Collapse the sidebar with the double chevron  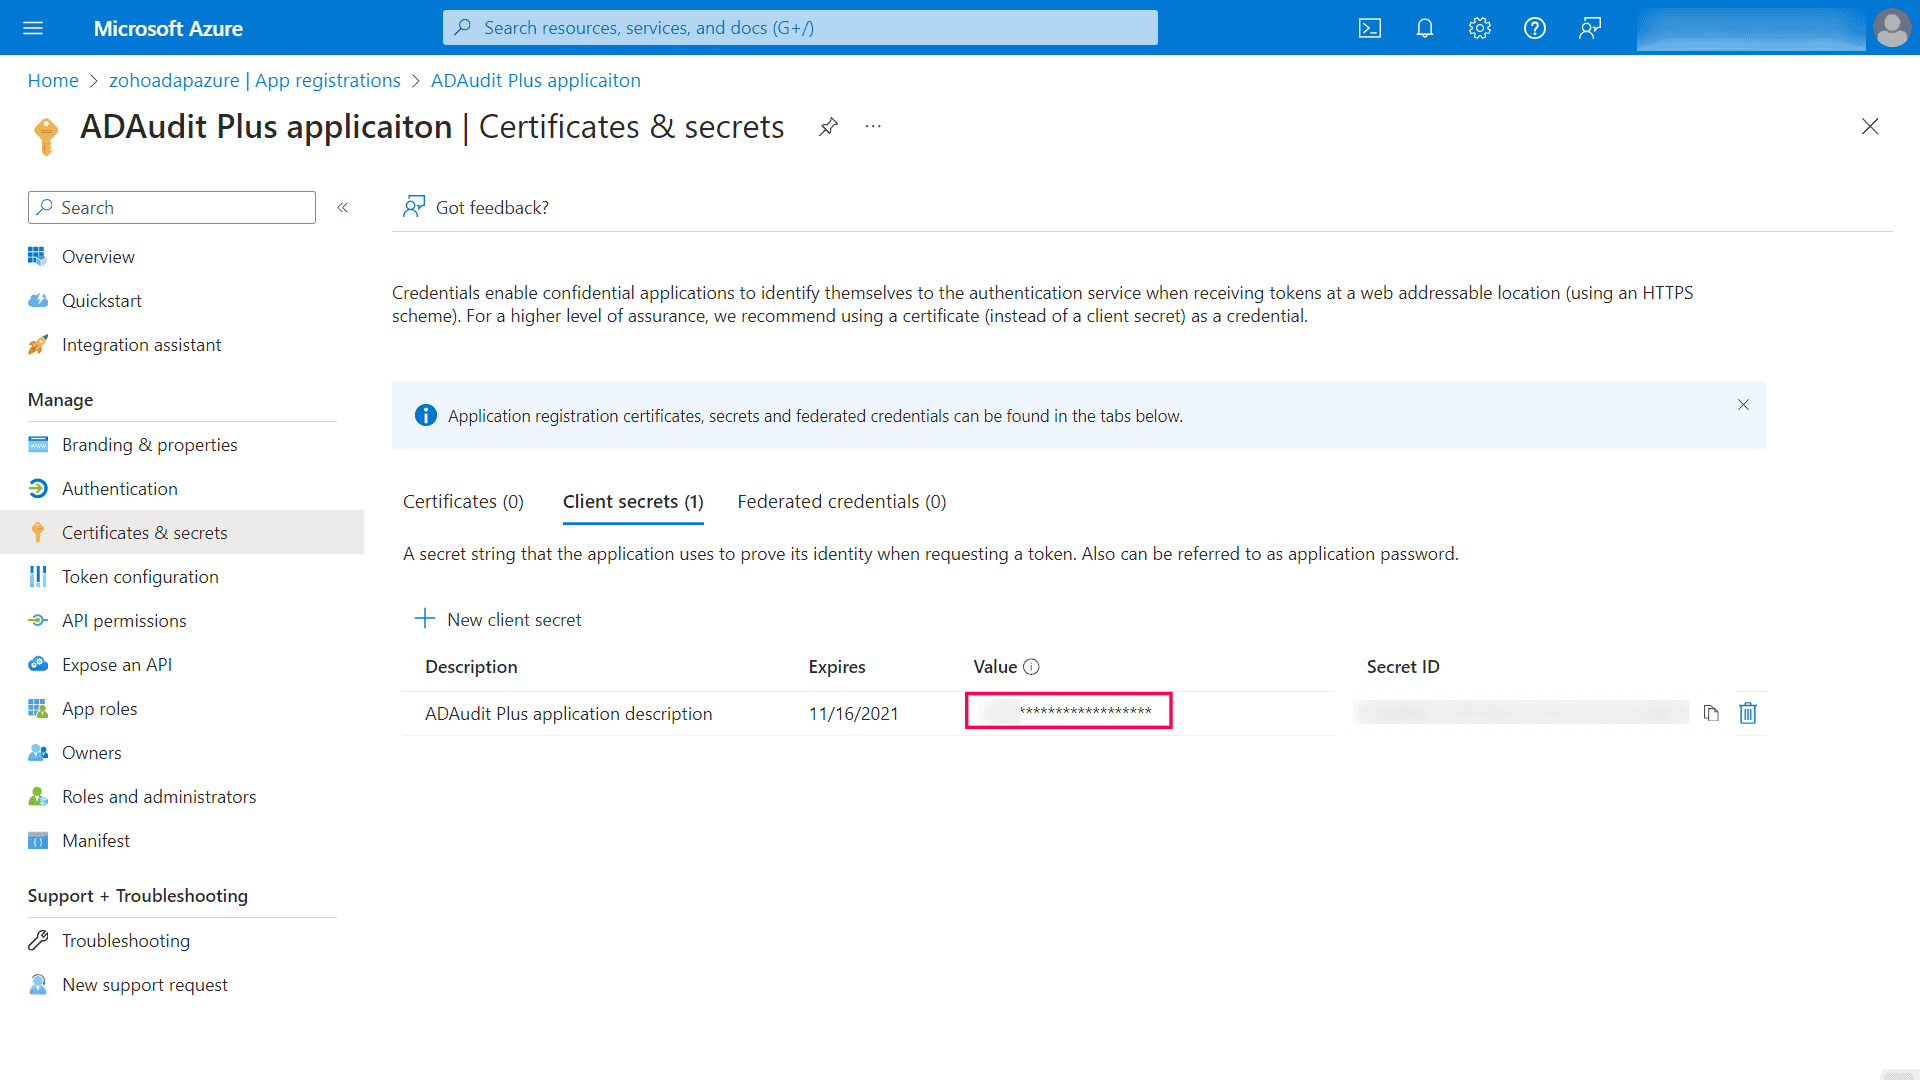point(343,207)
